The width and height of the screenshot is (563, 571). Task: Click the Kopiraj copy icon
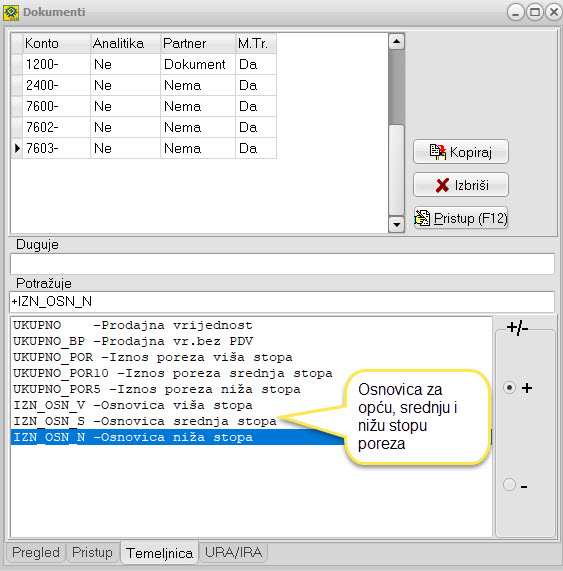pos(437,151)
